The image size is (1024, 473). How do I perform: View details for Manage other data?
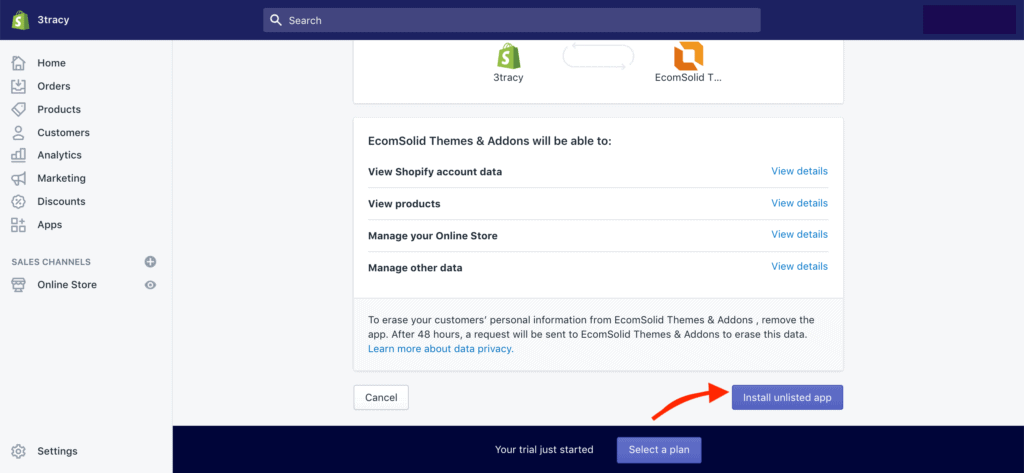coord(799,267)
